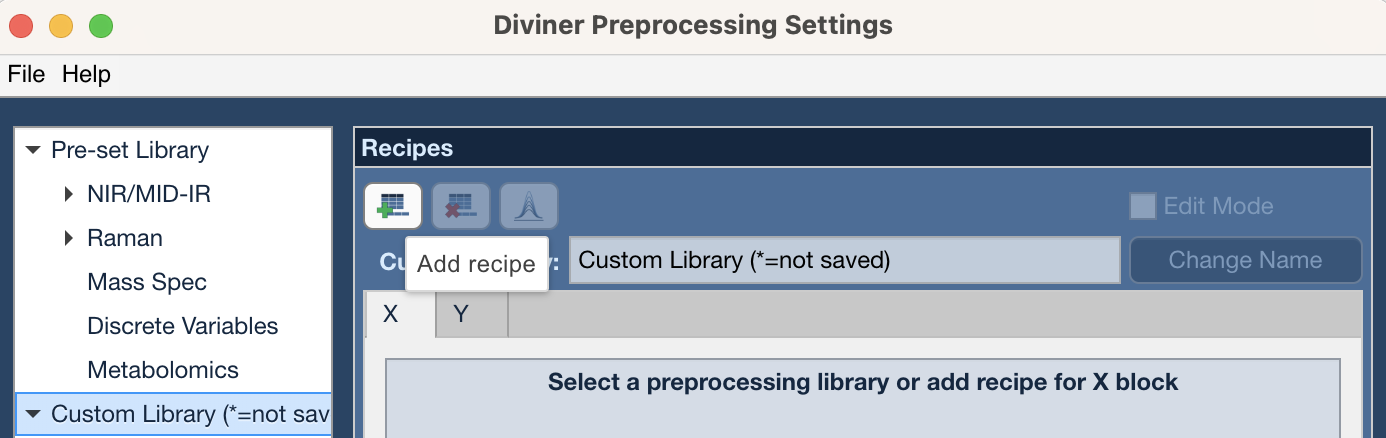Click the Add recipe icon
The image size is (1386, 438).
(x=393, y=206)
